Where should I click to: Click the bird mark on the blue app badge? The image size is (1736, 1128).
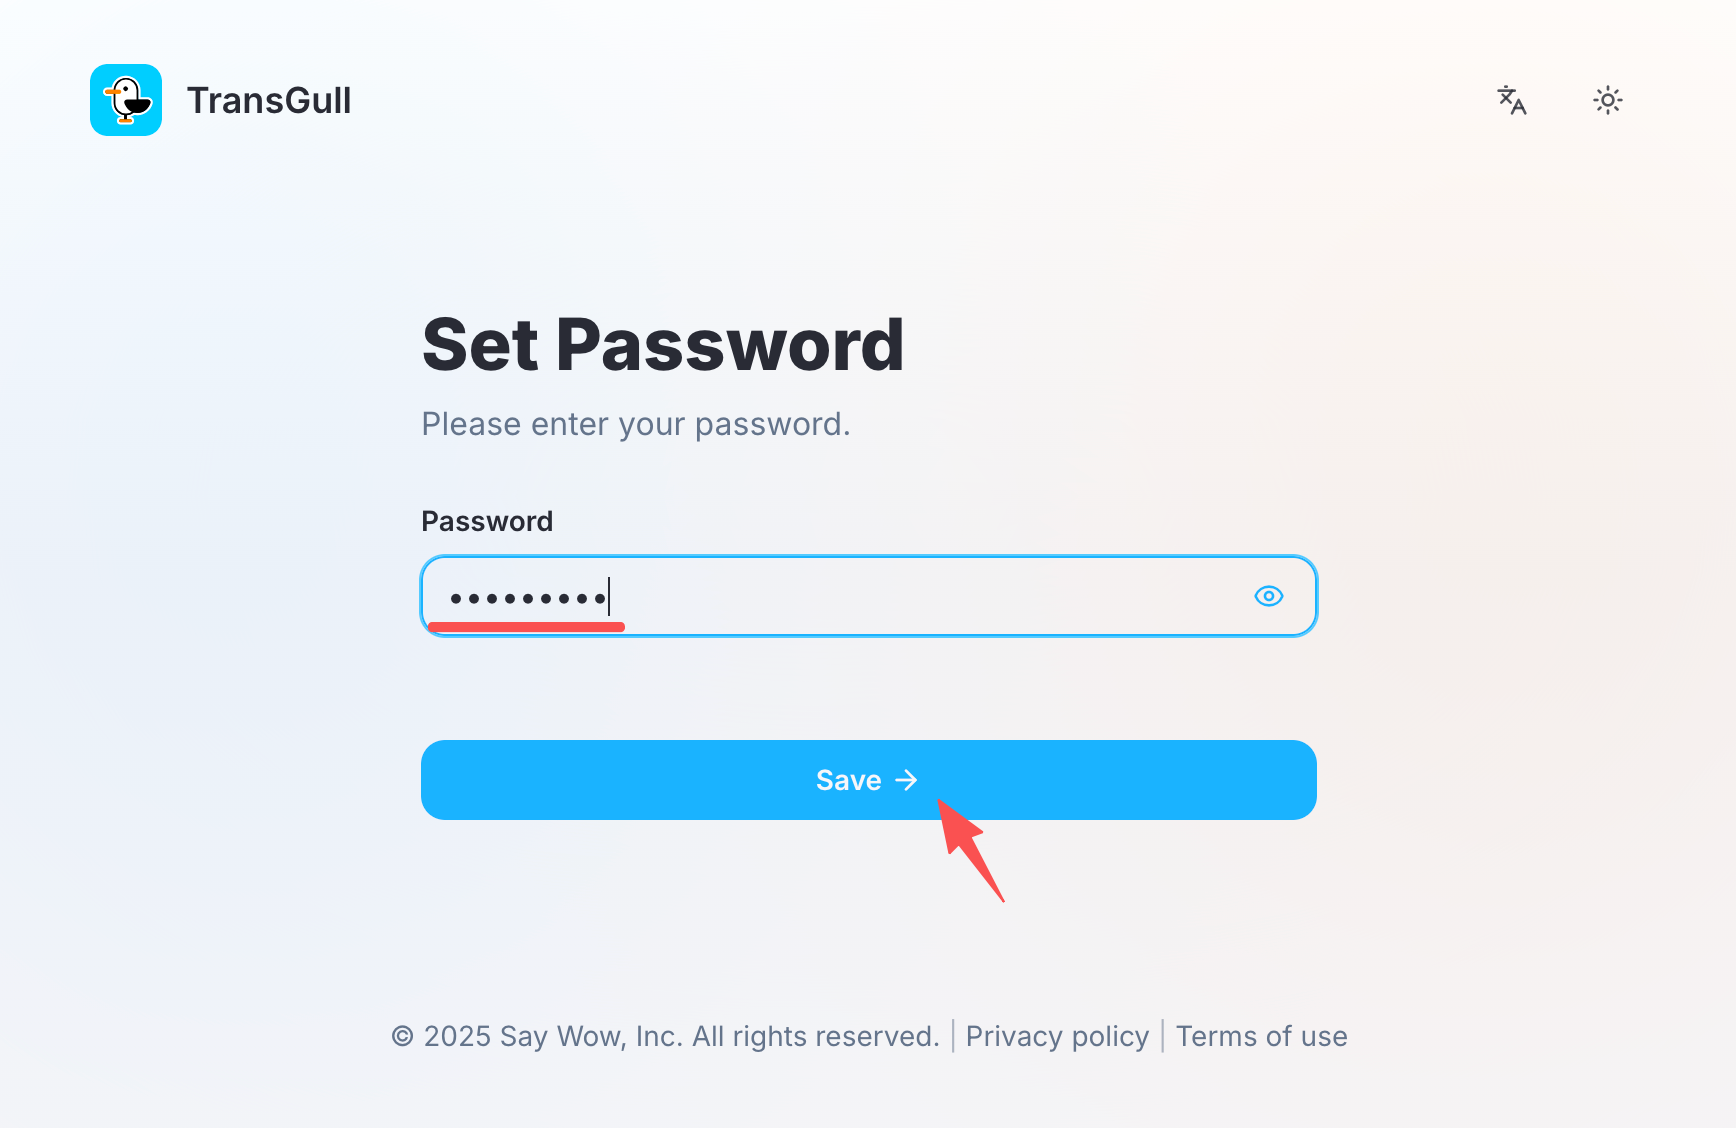click(125, 99)
